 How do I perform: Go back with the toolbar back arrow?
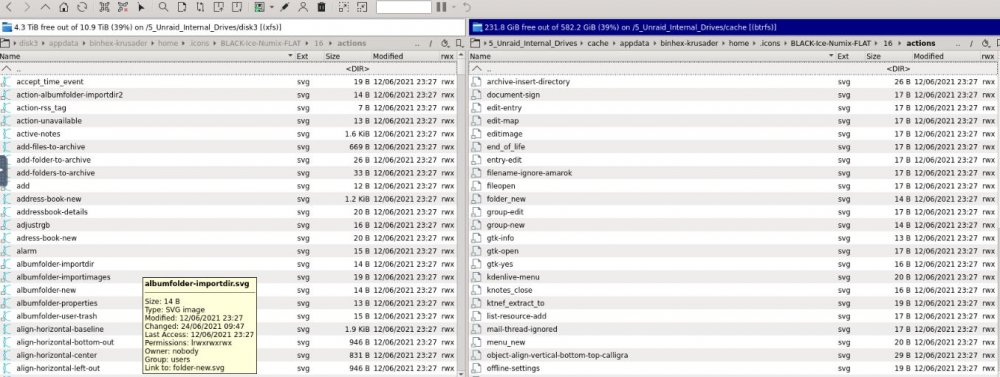[9, 7]
